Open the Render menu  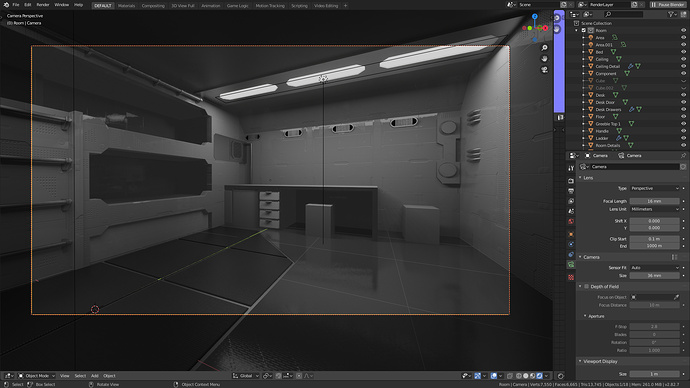(43, 5)
